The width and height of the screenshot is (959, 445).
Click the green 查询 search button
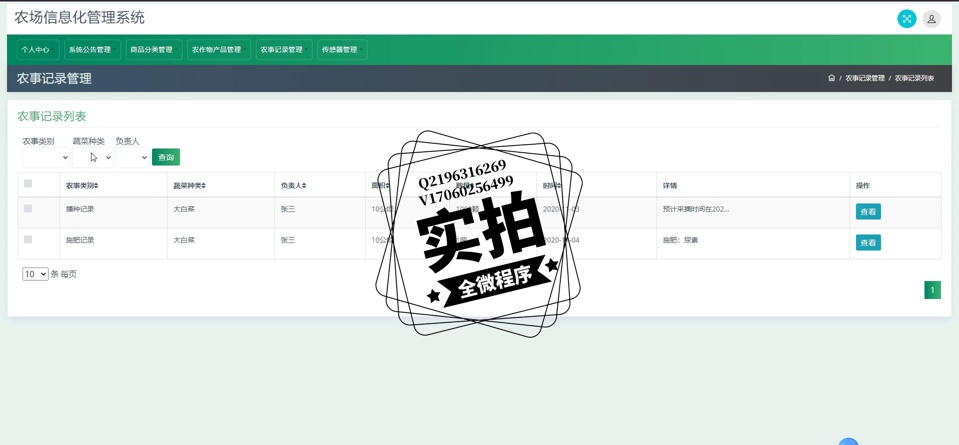[x=166, y=157]
